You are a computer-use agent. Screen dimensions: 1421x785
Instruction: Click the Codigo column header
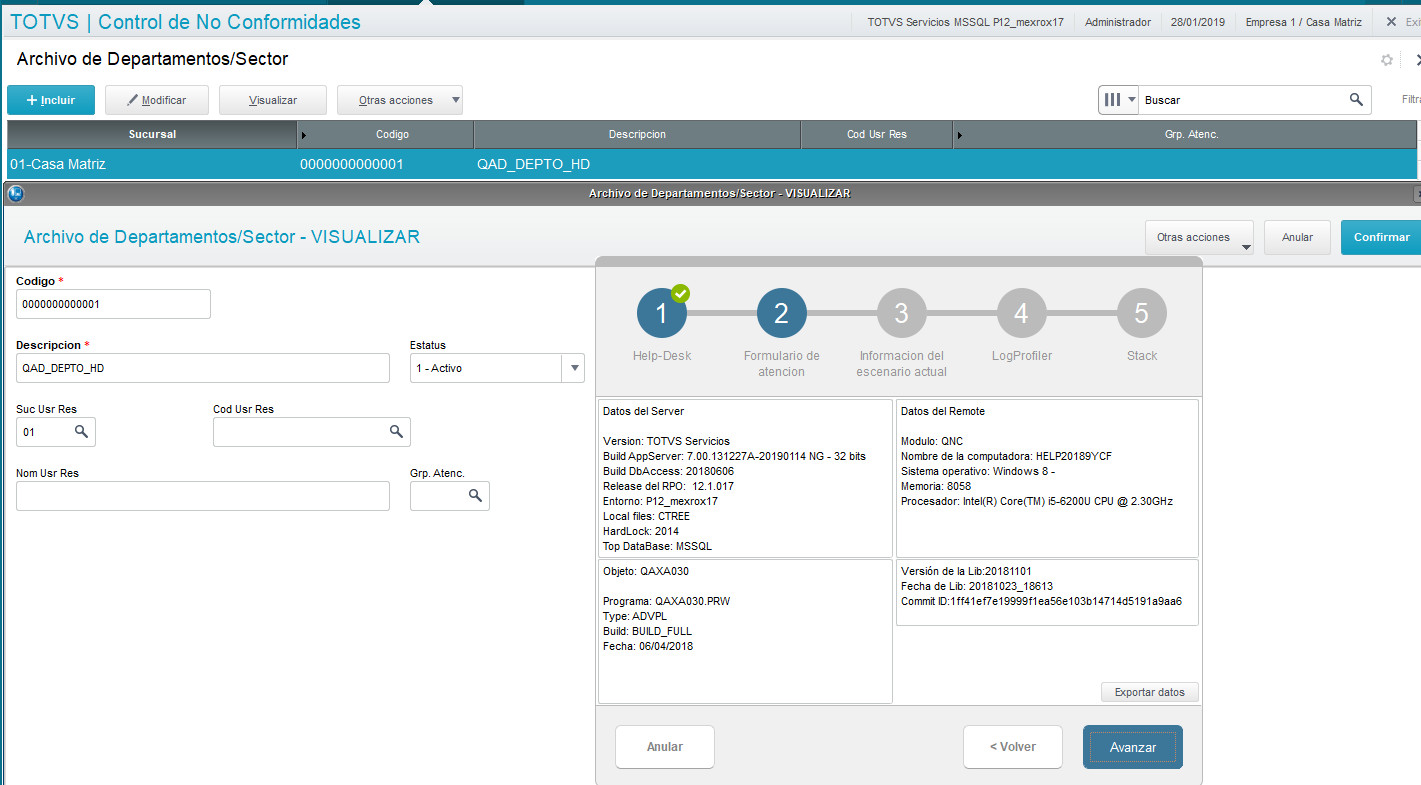click(x=386, y=134)
